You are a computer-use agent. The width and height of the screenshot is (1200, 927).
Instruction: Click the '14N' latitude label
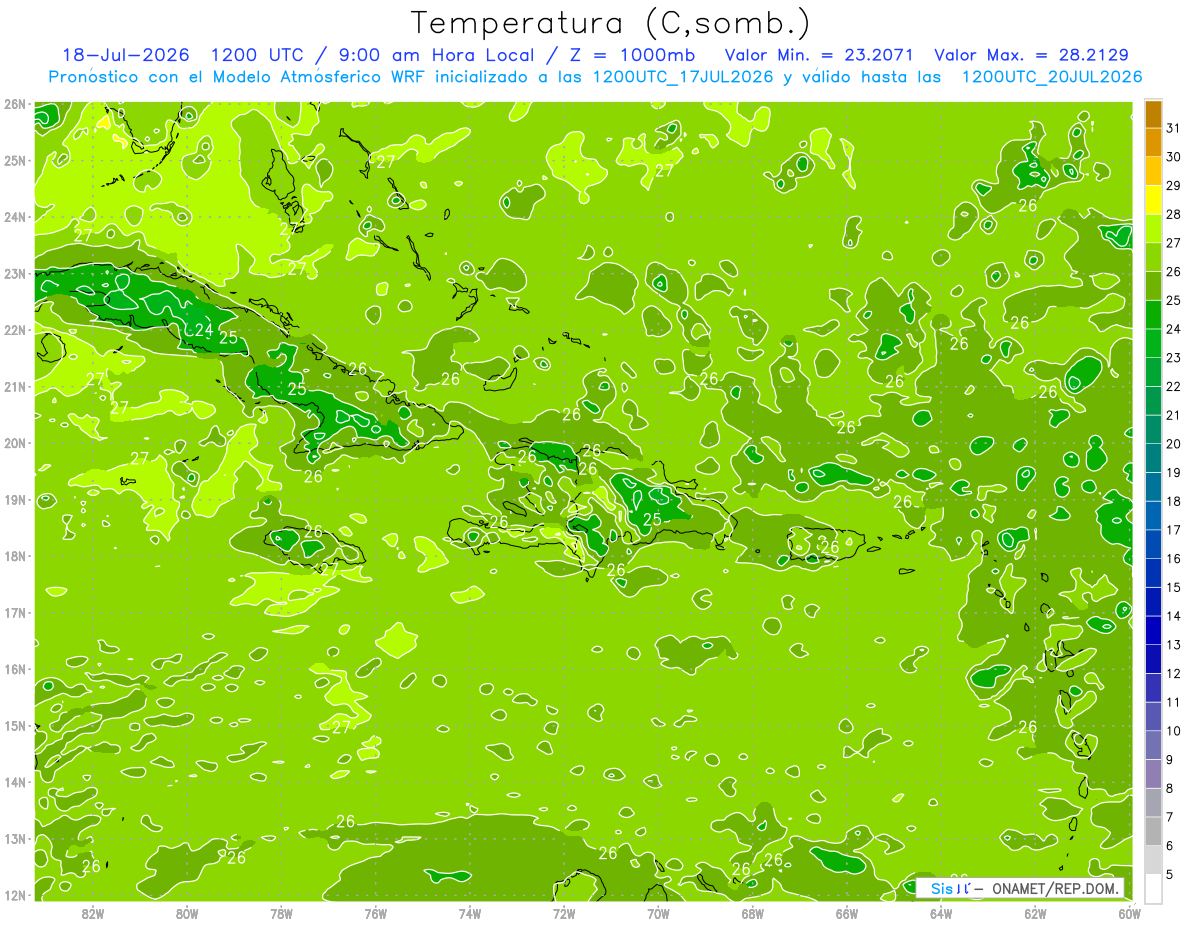tap(14, 782)
